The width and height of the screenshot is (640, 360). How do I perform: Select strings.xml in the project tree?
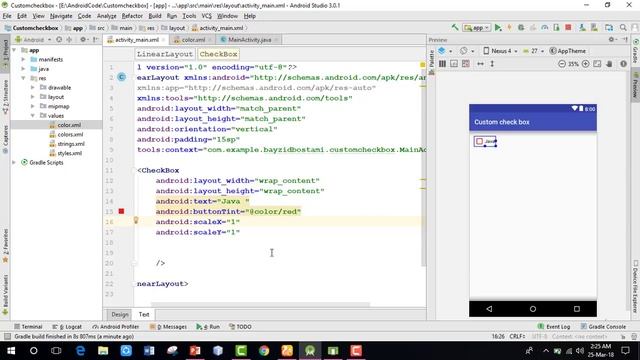pos(71,144)
